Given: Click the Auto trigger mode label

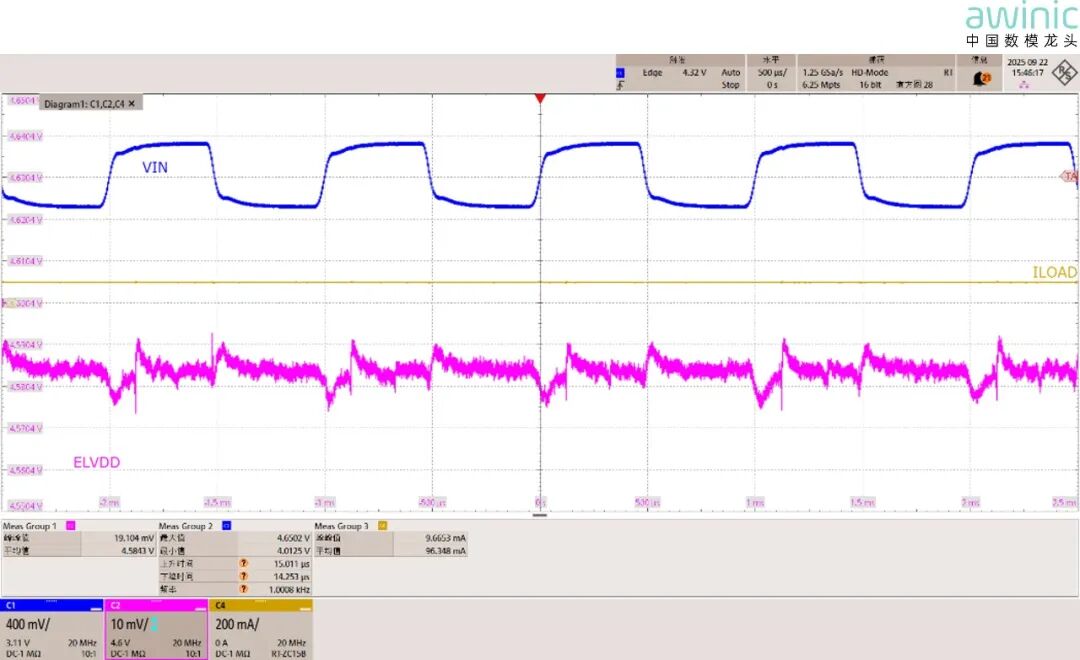Looking at the screenshot, I should (731, 72).
